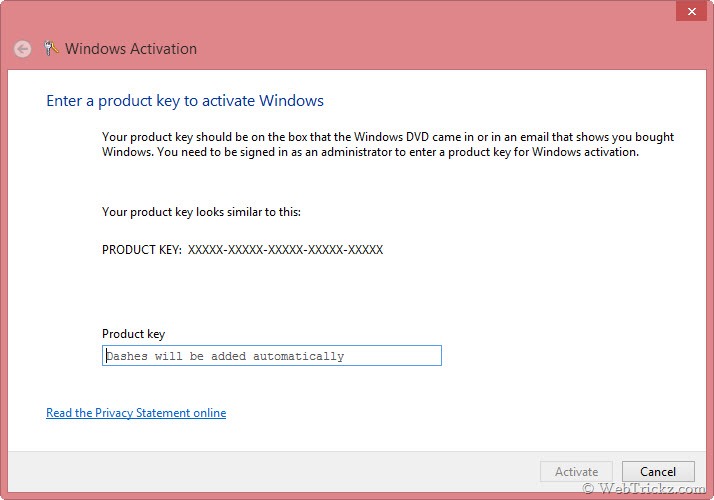Viewport: 714px width, 500px height.
Task: Close the Windows Activation dialog
Action: point(691,11)
